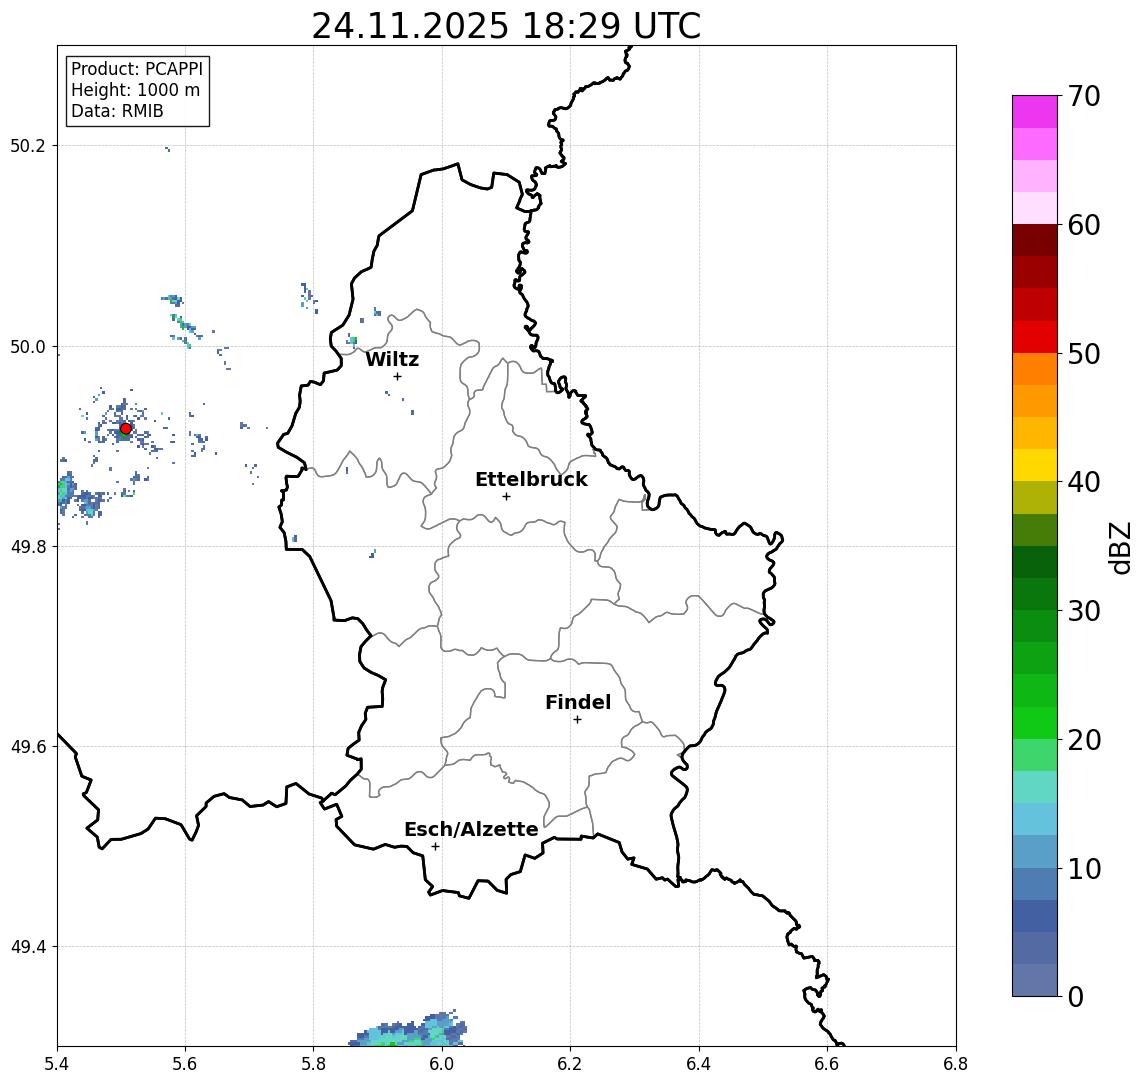Click the 70 tick on the colorbar
Screen dimensions: 1145x1084
coord(1084,96)
